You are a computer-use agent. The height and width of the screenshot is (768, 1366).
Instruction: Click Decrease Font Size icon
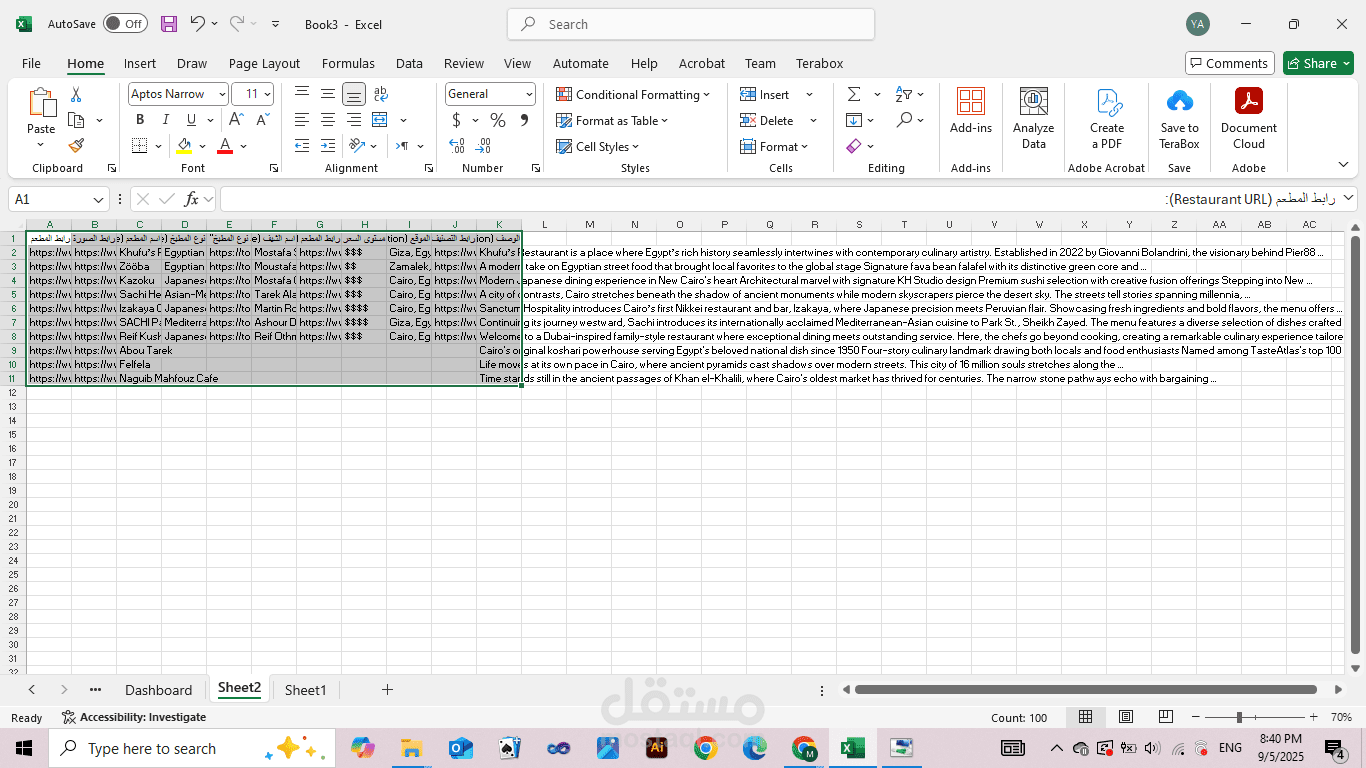[263, 120]
